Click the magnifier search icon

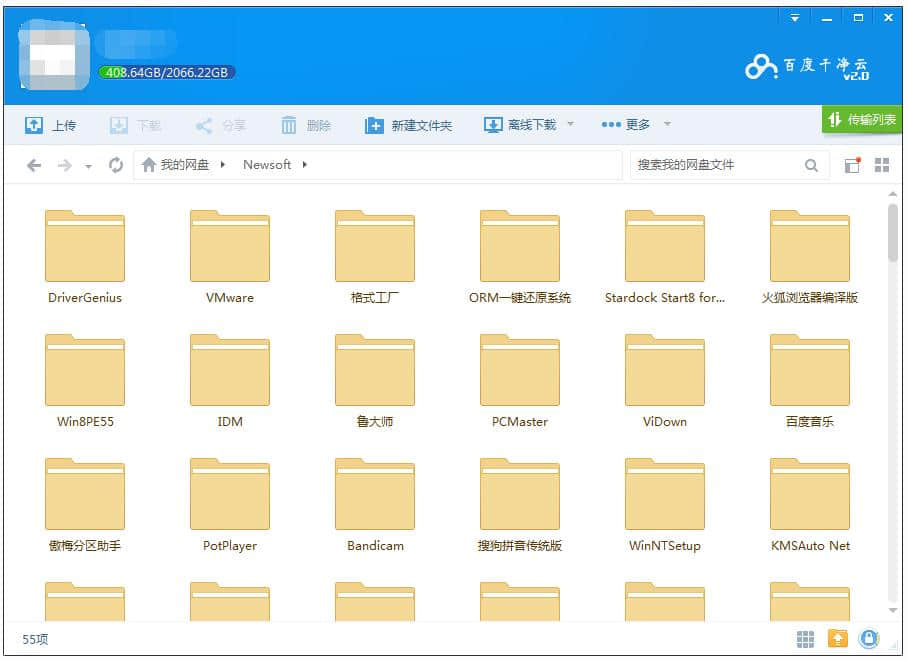(811, 166)
